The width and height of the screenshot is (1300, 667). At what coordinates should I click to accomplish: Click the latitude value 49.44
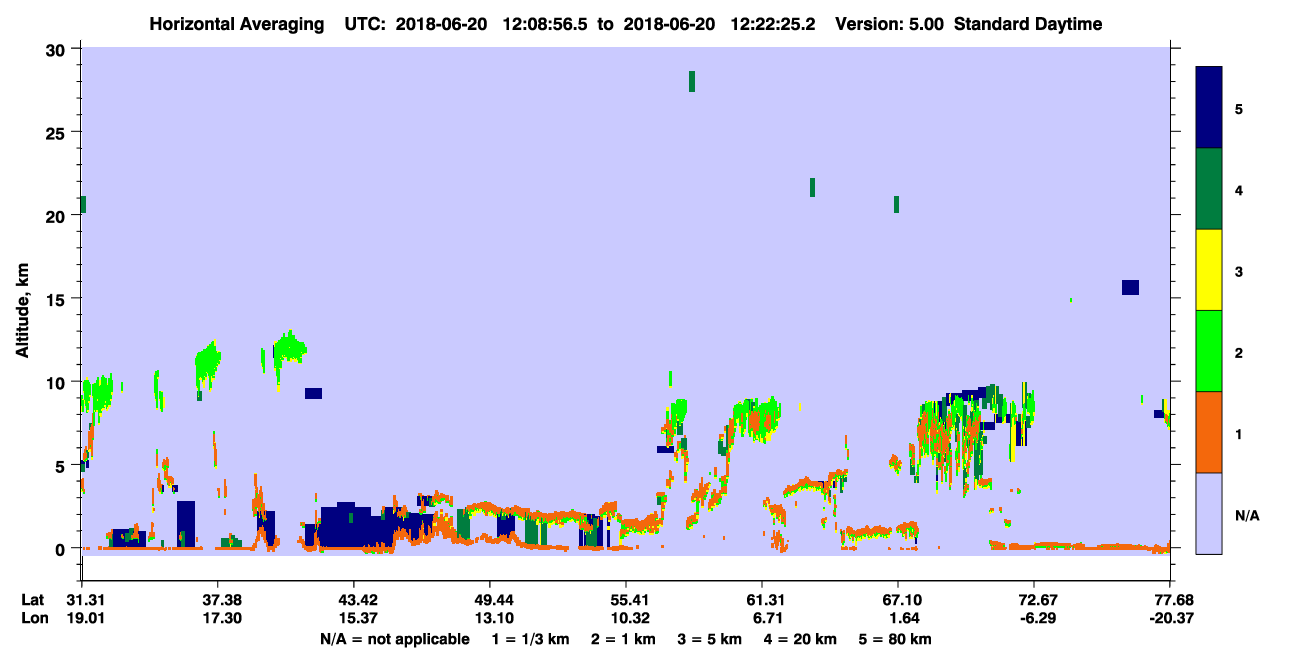[489, 600]
